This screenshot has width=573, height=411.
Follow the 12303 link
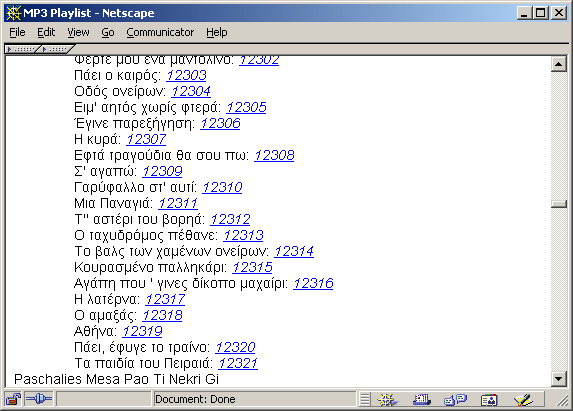tap(186, 75)
